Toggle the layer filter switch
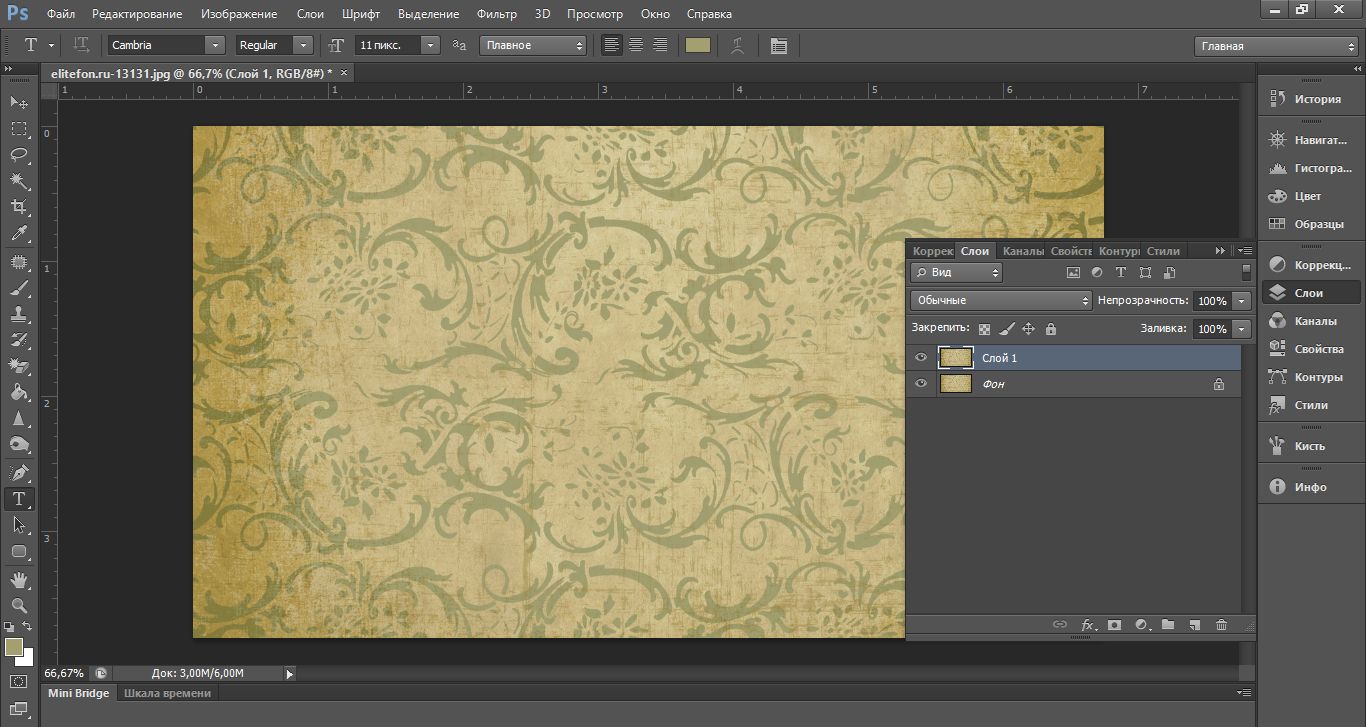This screenshot has height=727, width=1366. (1246, 271)
